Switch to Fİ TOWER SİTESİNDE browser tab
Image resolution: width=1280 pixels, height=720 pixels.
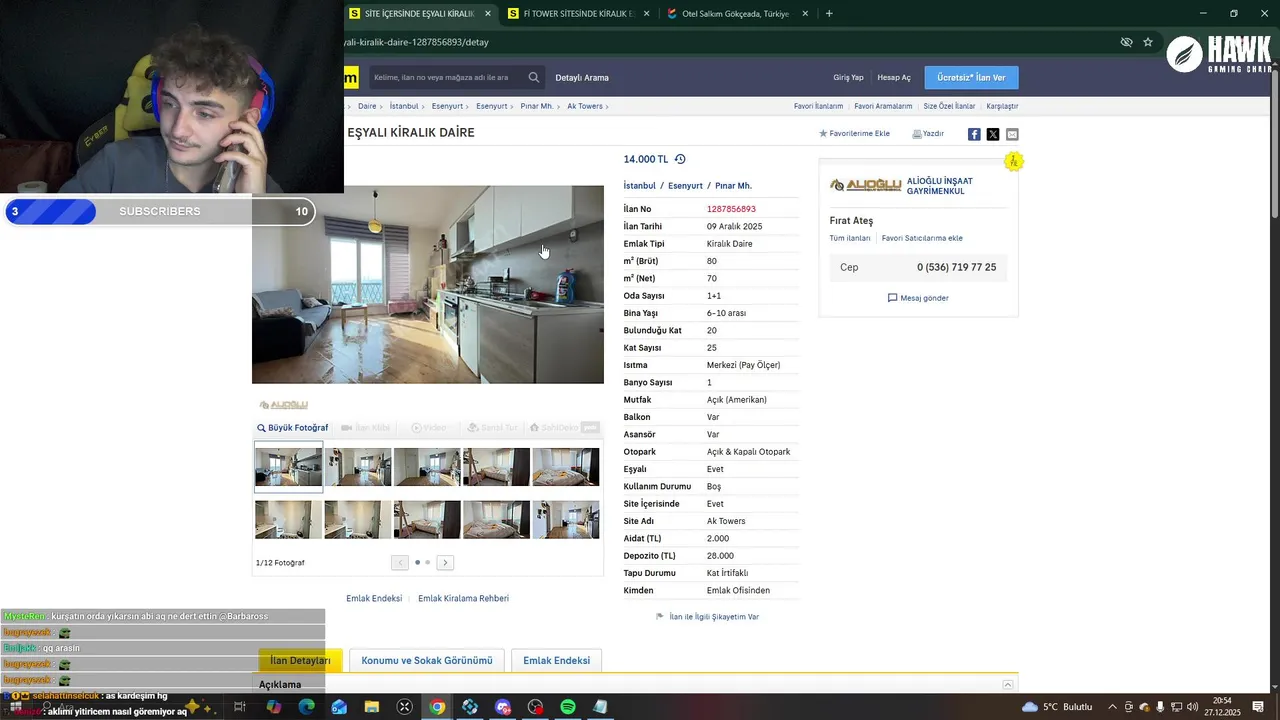click(x=578, y=14)
